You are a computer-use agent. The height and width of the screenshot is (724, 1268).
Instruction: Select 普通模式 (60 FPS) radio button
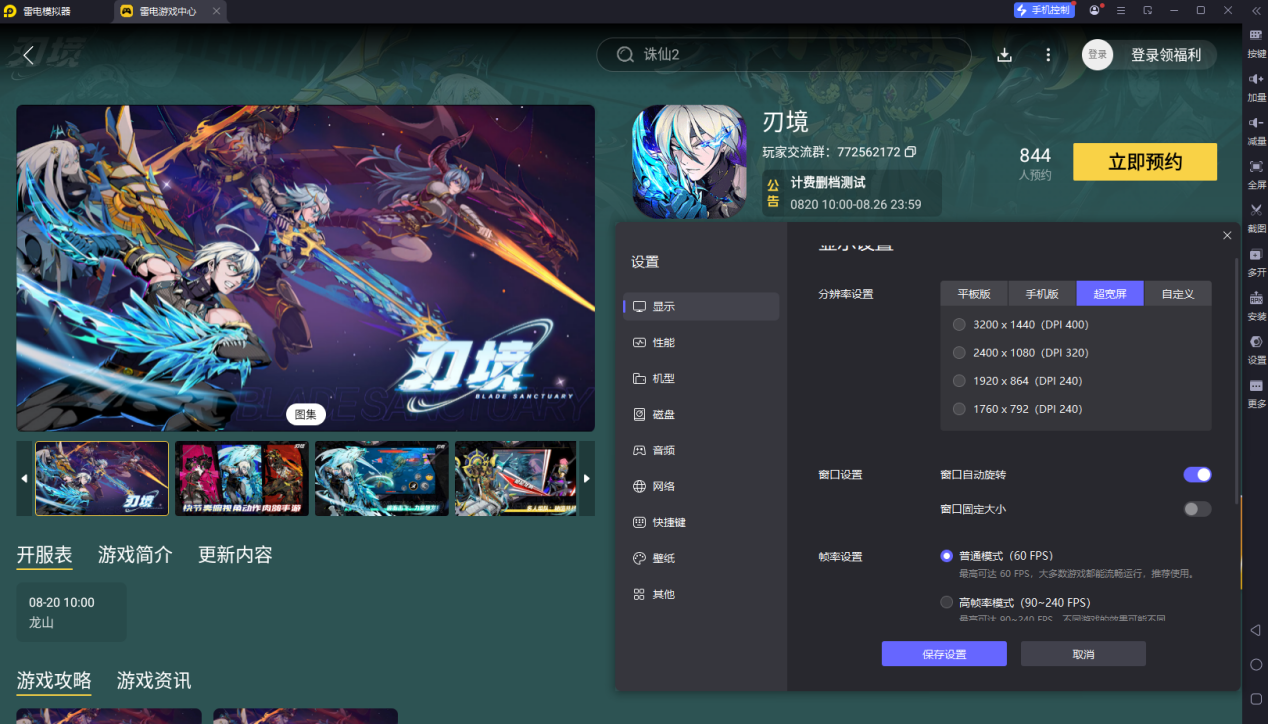pyautogui.click(x=946, y=556)
